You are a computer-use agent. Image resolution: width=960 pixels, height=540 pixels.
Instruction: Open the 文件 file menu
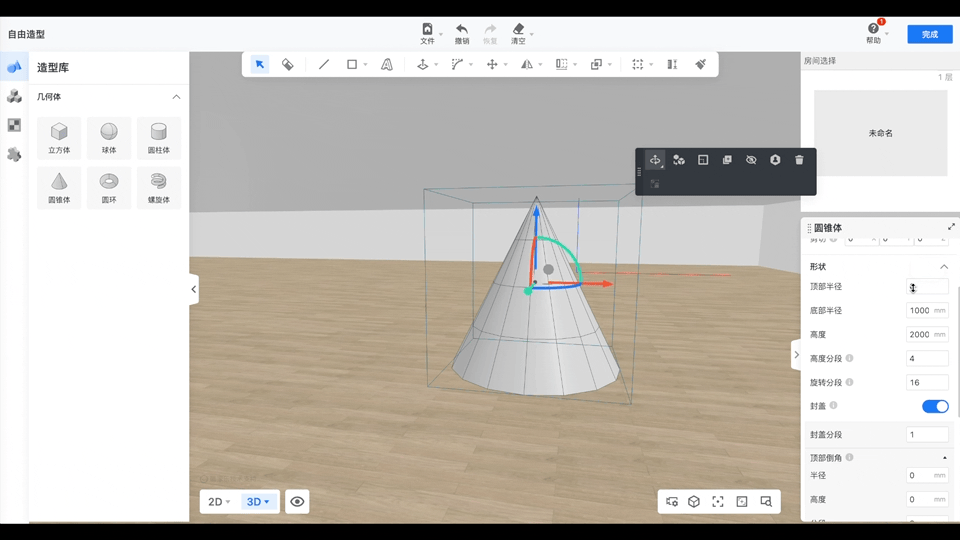tap(428, 34)
